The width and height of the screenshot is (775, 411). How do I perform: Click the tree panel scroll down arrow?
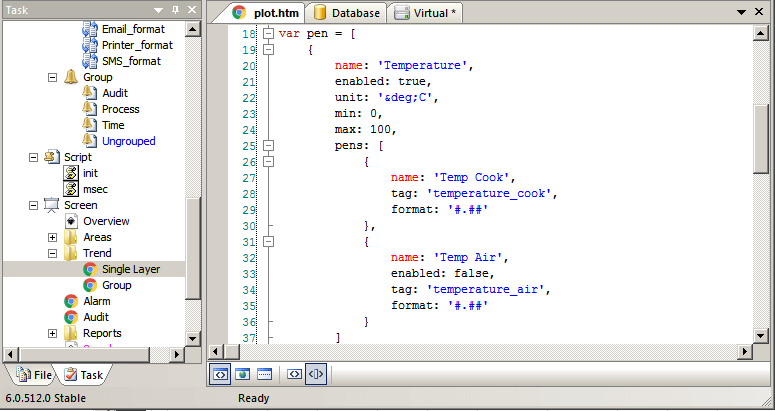pyautogui.click(x=193, y=338)
